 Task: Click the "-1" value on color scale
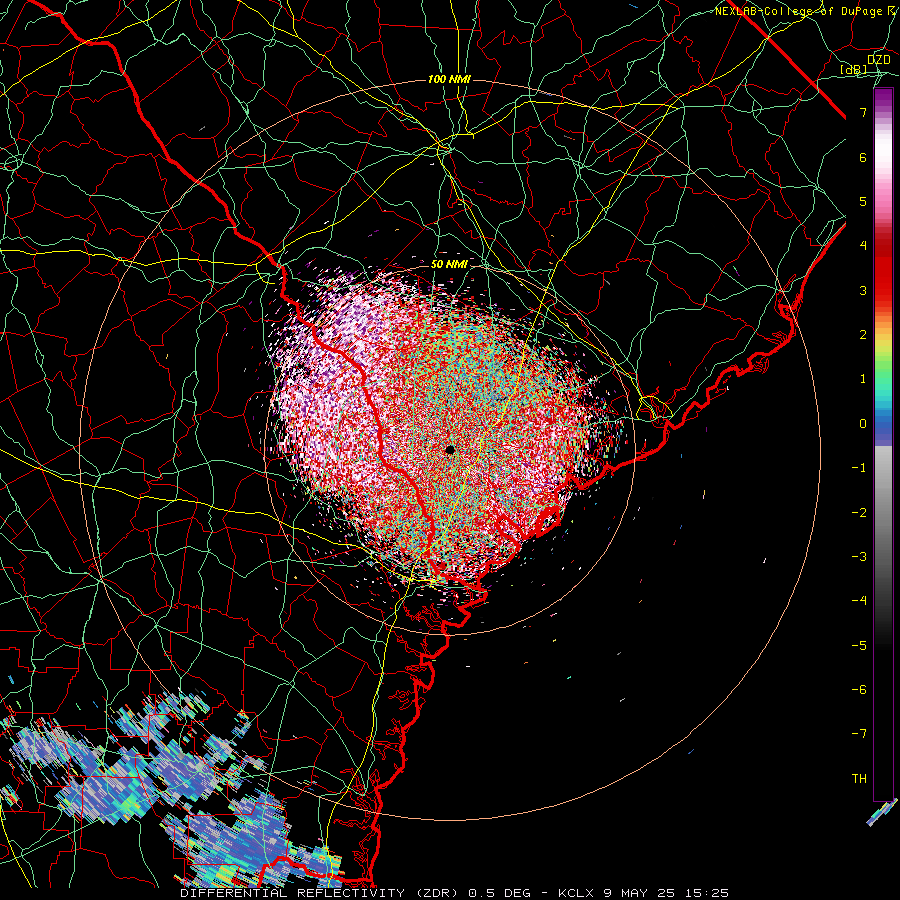(859, 468)
